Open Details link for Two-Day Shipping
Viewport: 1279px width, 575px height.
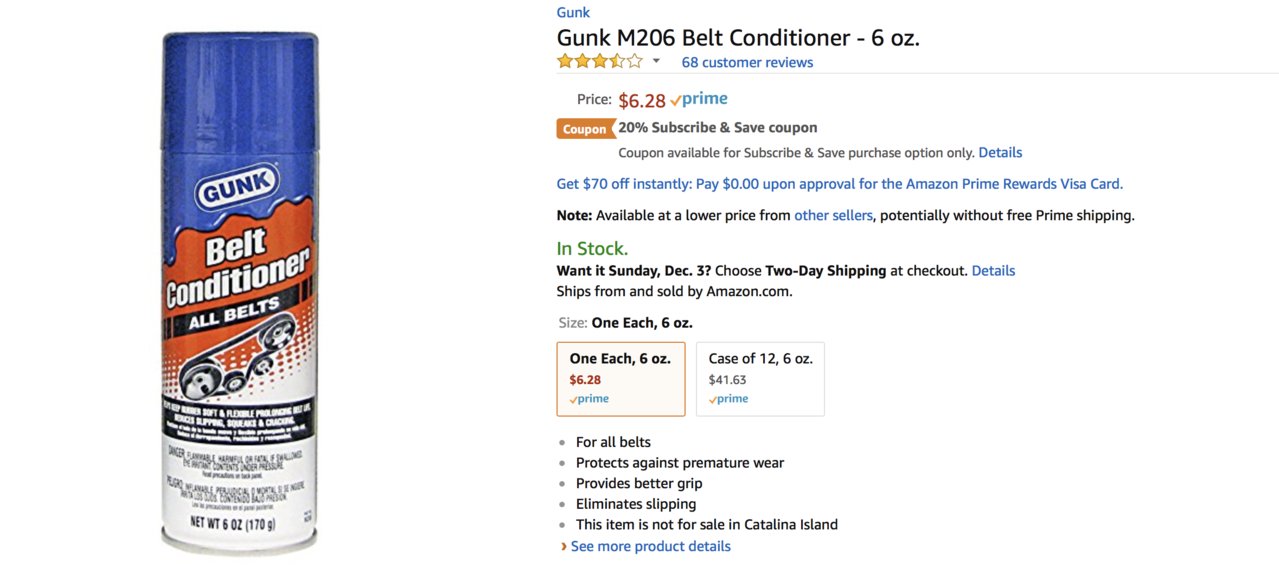click(993, 271)
